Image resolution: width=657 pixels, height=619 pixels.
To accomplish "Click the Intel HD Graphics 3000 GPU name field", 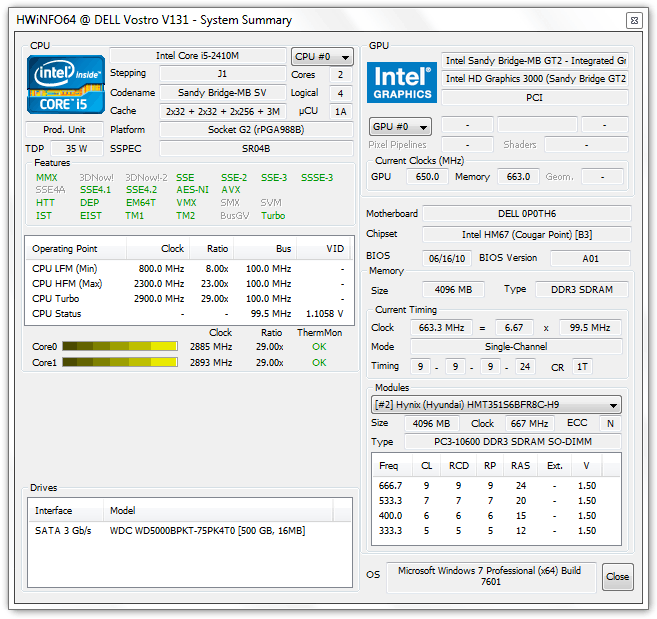I will (x=535, y=79).
